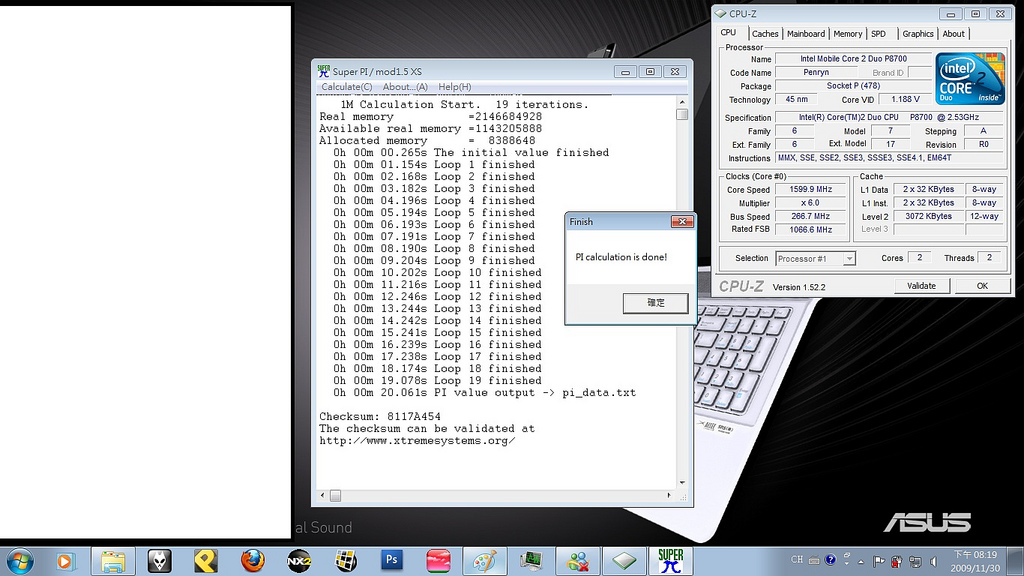Click the Validate button in CPU-Z
The image size is (1024, 576).
pos(921,286)
